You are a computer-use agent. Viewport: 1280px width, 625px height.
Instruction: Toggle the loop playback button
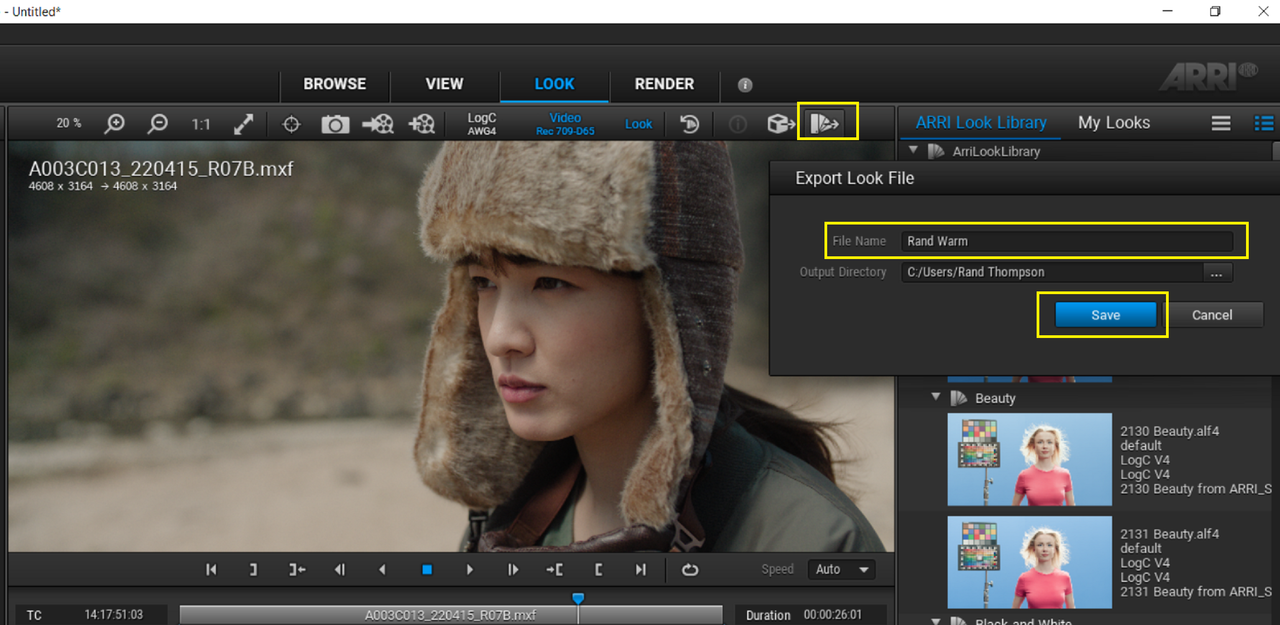690,569
